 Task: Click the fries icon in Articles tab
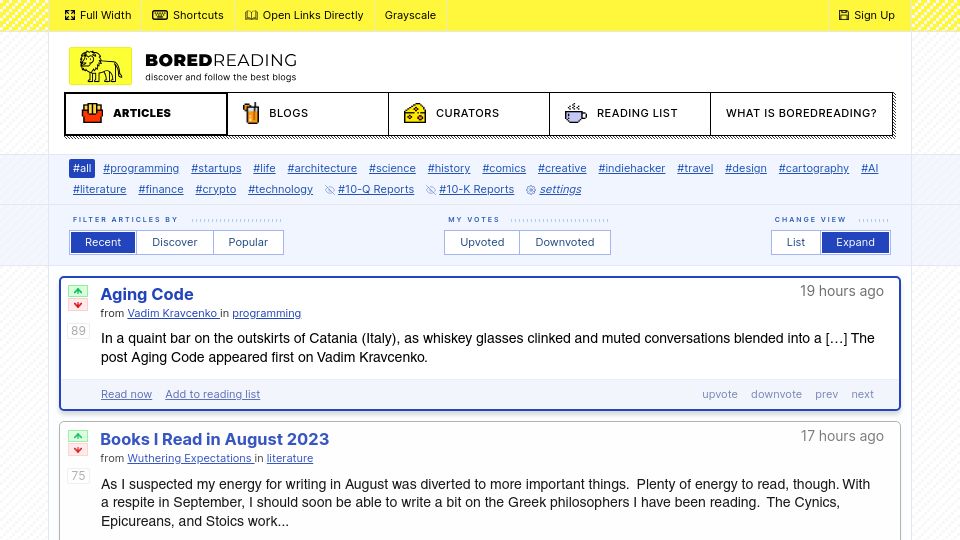point(92,113)
